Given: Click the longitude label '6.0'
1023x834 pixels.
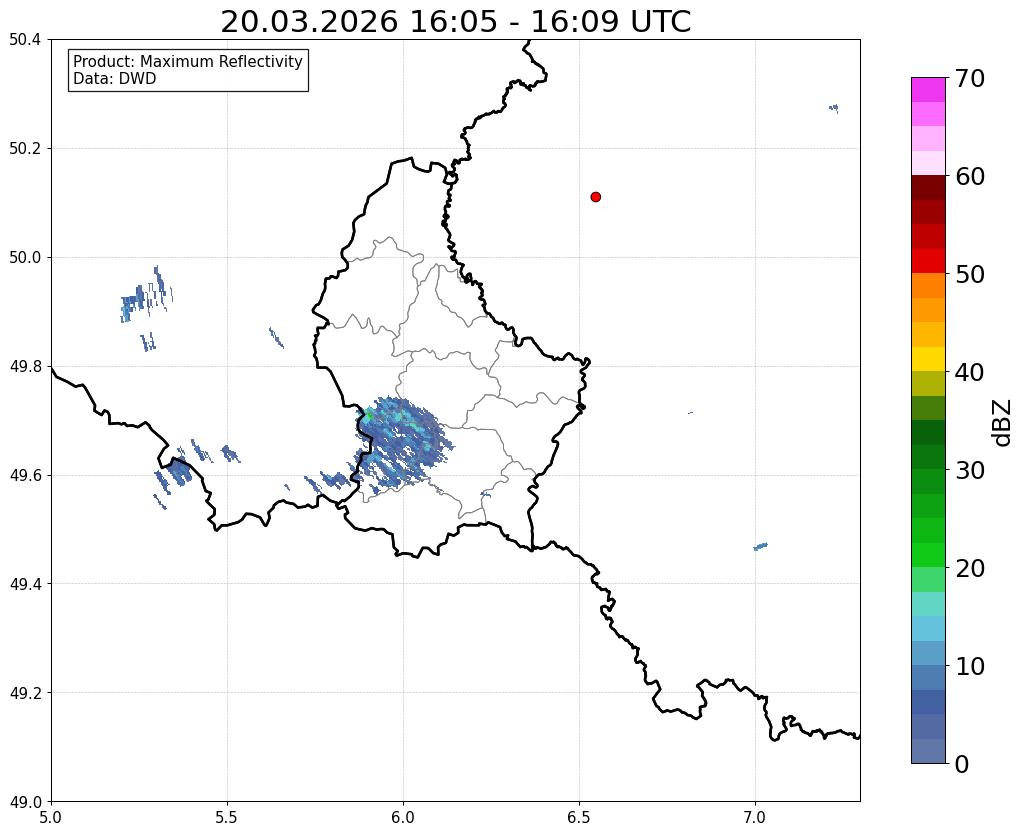Looking at the screenshot, I should pos(403,817).
